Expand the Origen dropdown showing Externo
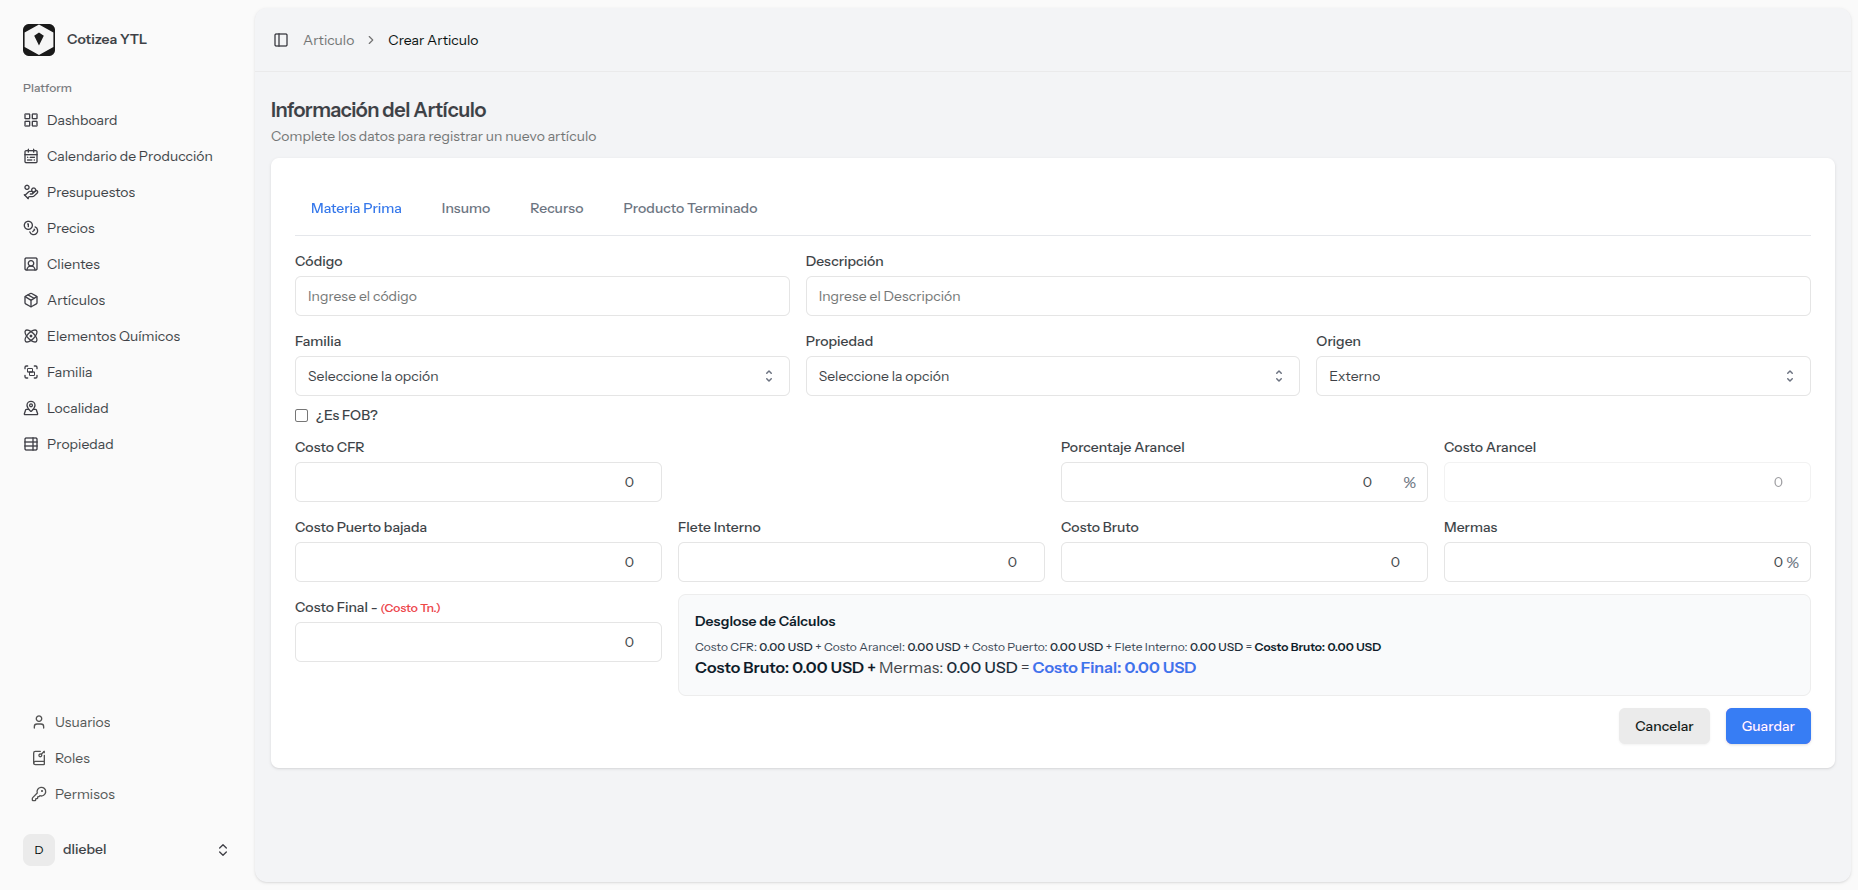The width and height of the screenshot is (1858, 890). (x=1562, y=376)
